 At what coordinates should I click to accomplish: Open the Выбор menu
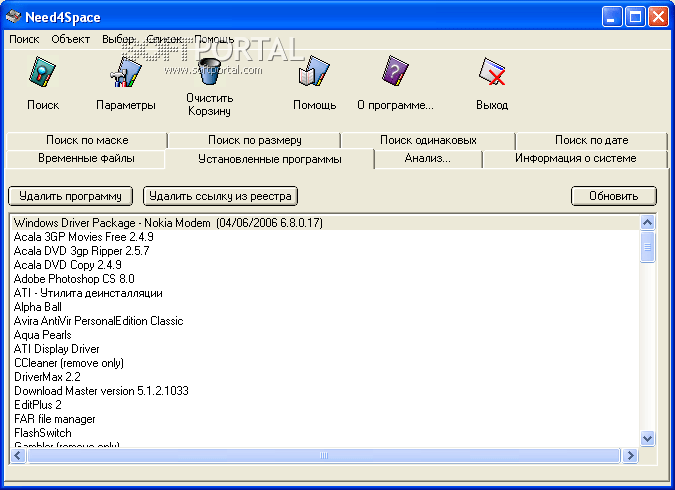coord(118,39)
